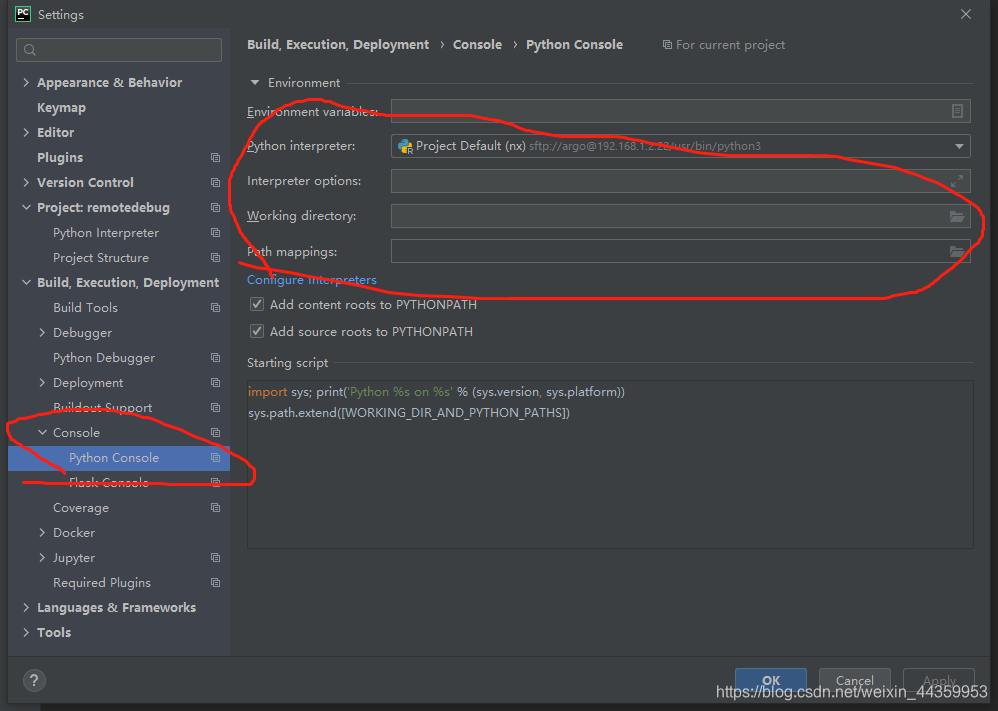Click the Interpreter options input field
The width and height of the screenshot is (998, 711).
pos(680,181)
